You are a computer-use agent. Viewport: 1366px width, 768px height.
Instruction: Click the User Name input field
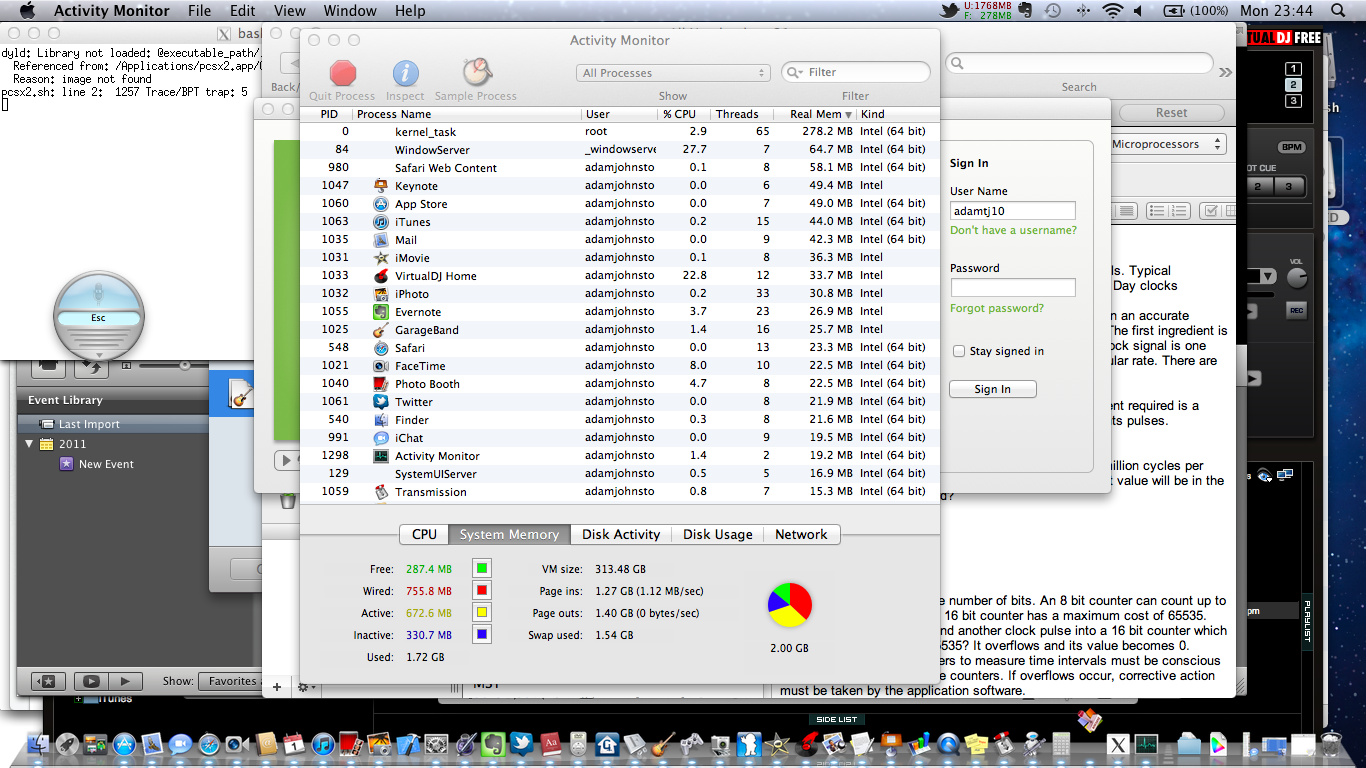[x=1013, y=211]
